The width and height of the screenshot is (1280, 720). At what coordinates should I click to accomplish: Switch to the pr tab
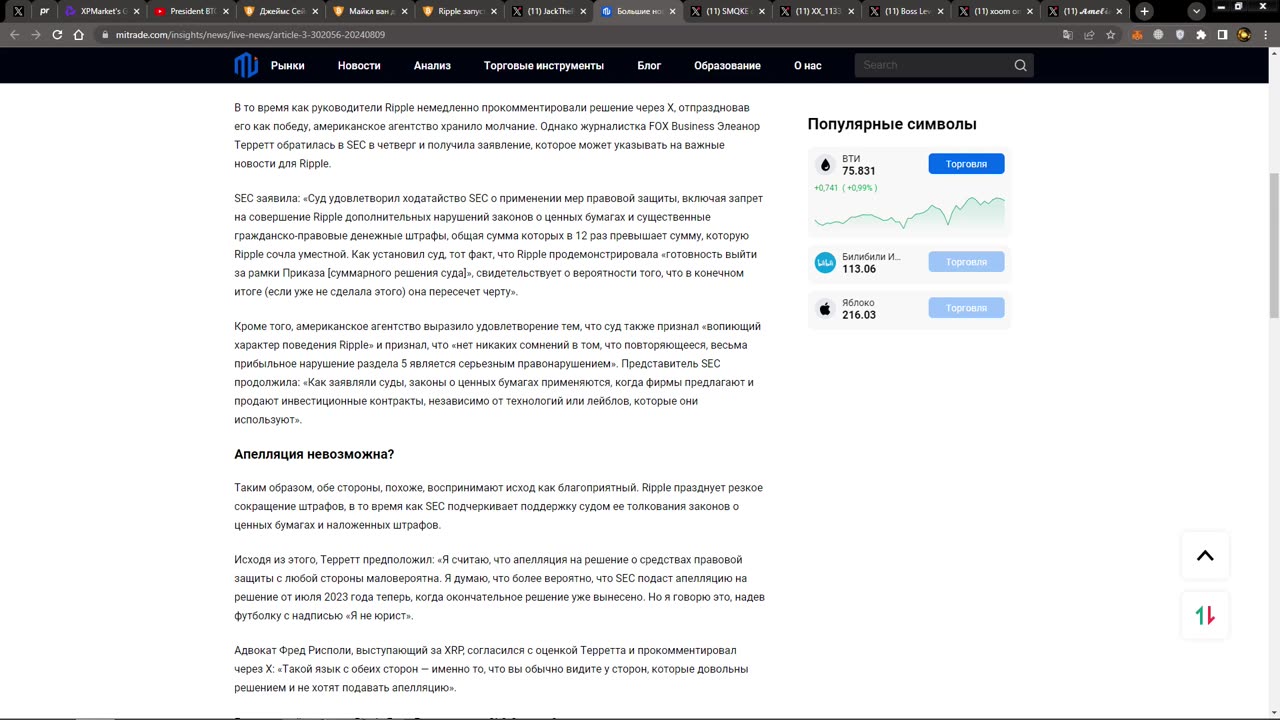44,11
